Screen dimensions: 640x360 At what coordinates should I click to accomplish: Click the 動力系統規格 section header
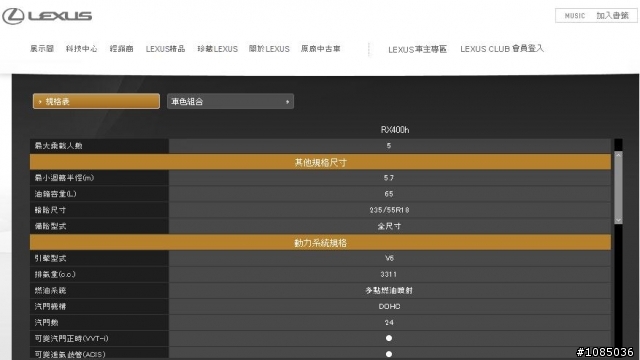(320, 243)
